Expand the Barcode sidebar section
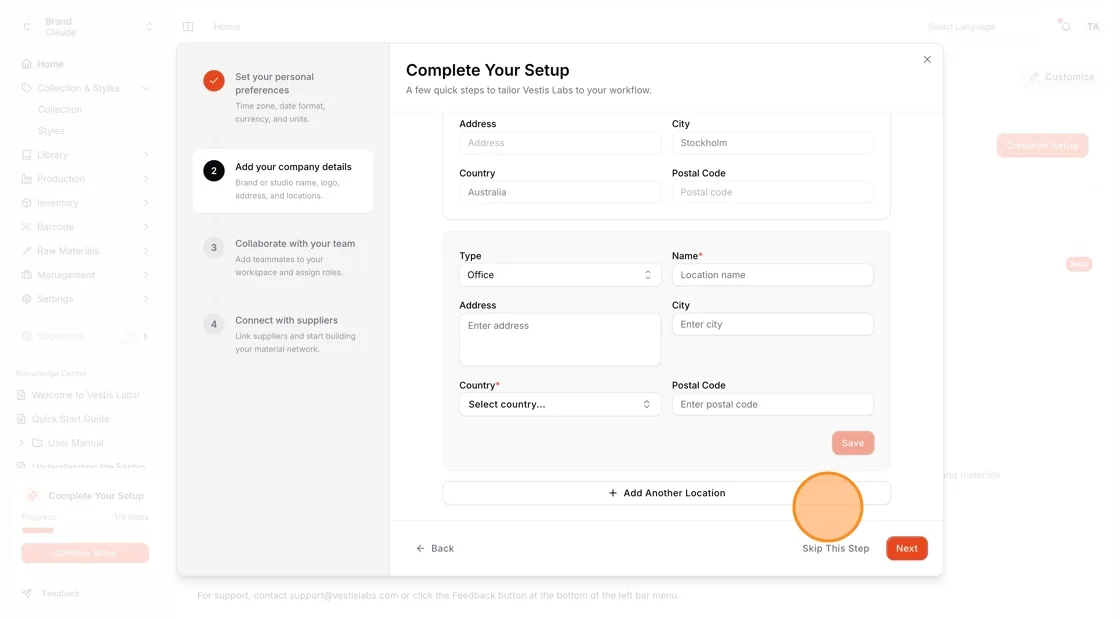This screenshot has height=619, width=1120. (x=146, y=227)
